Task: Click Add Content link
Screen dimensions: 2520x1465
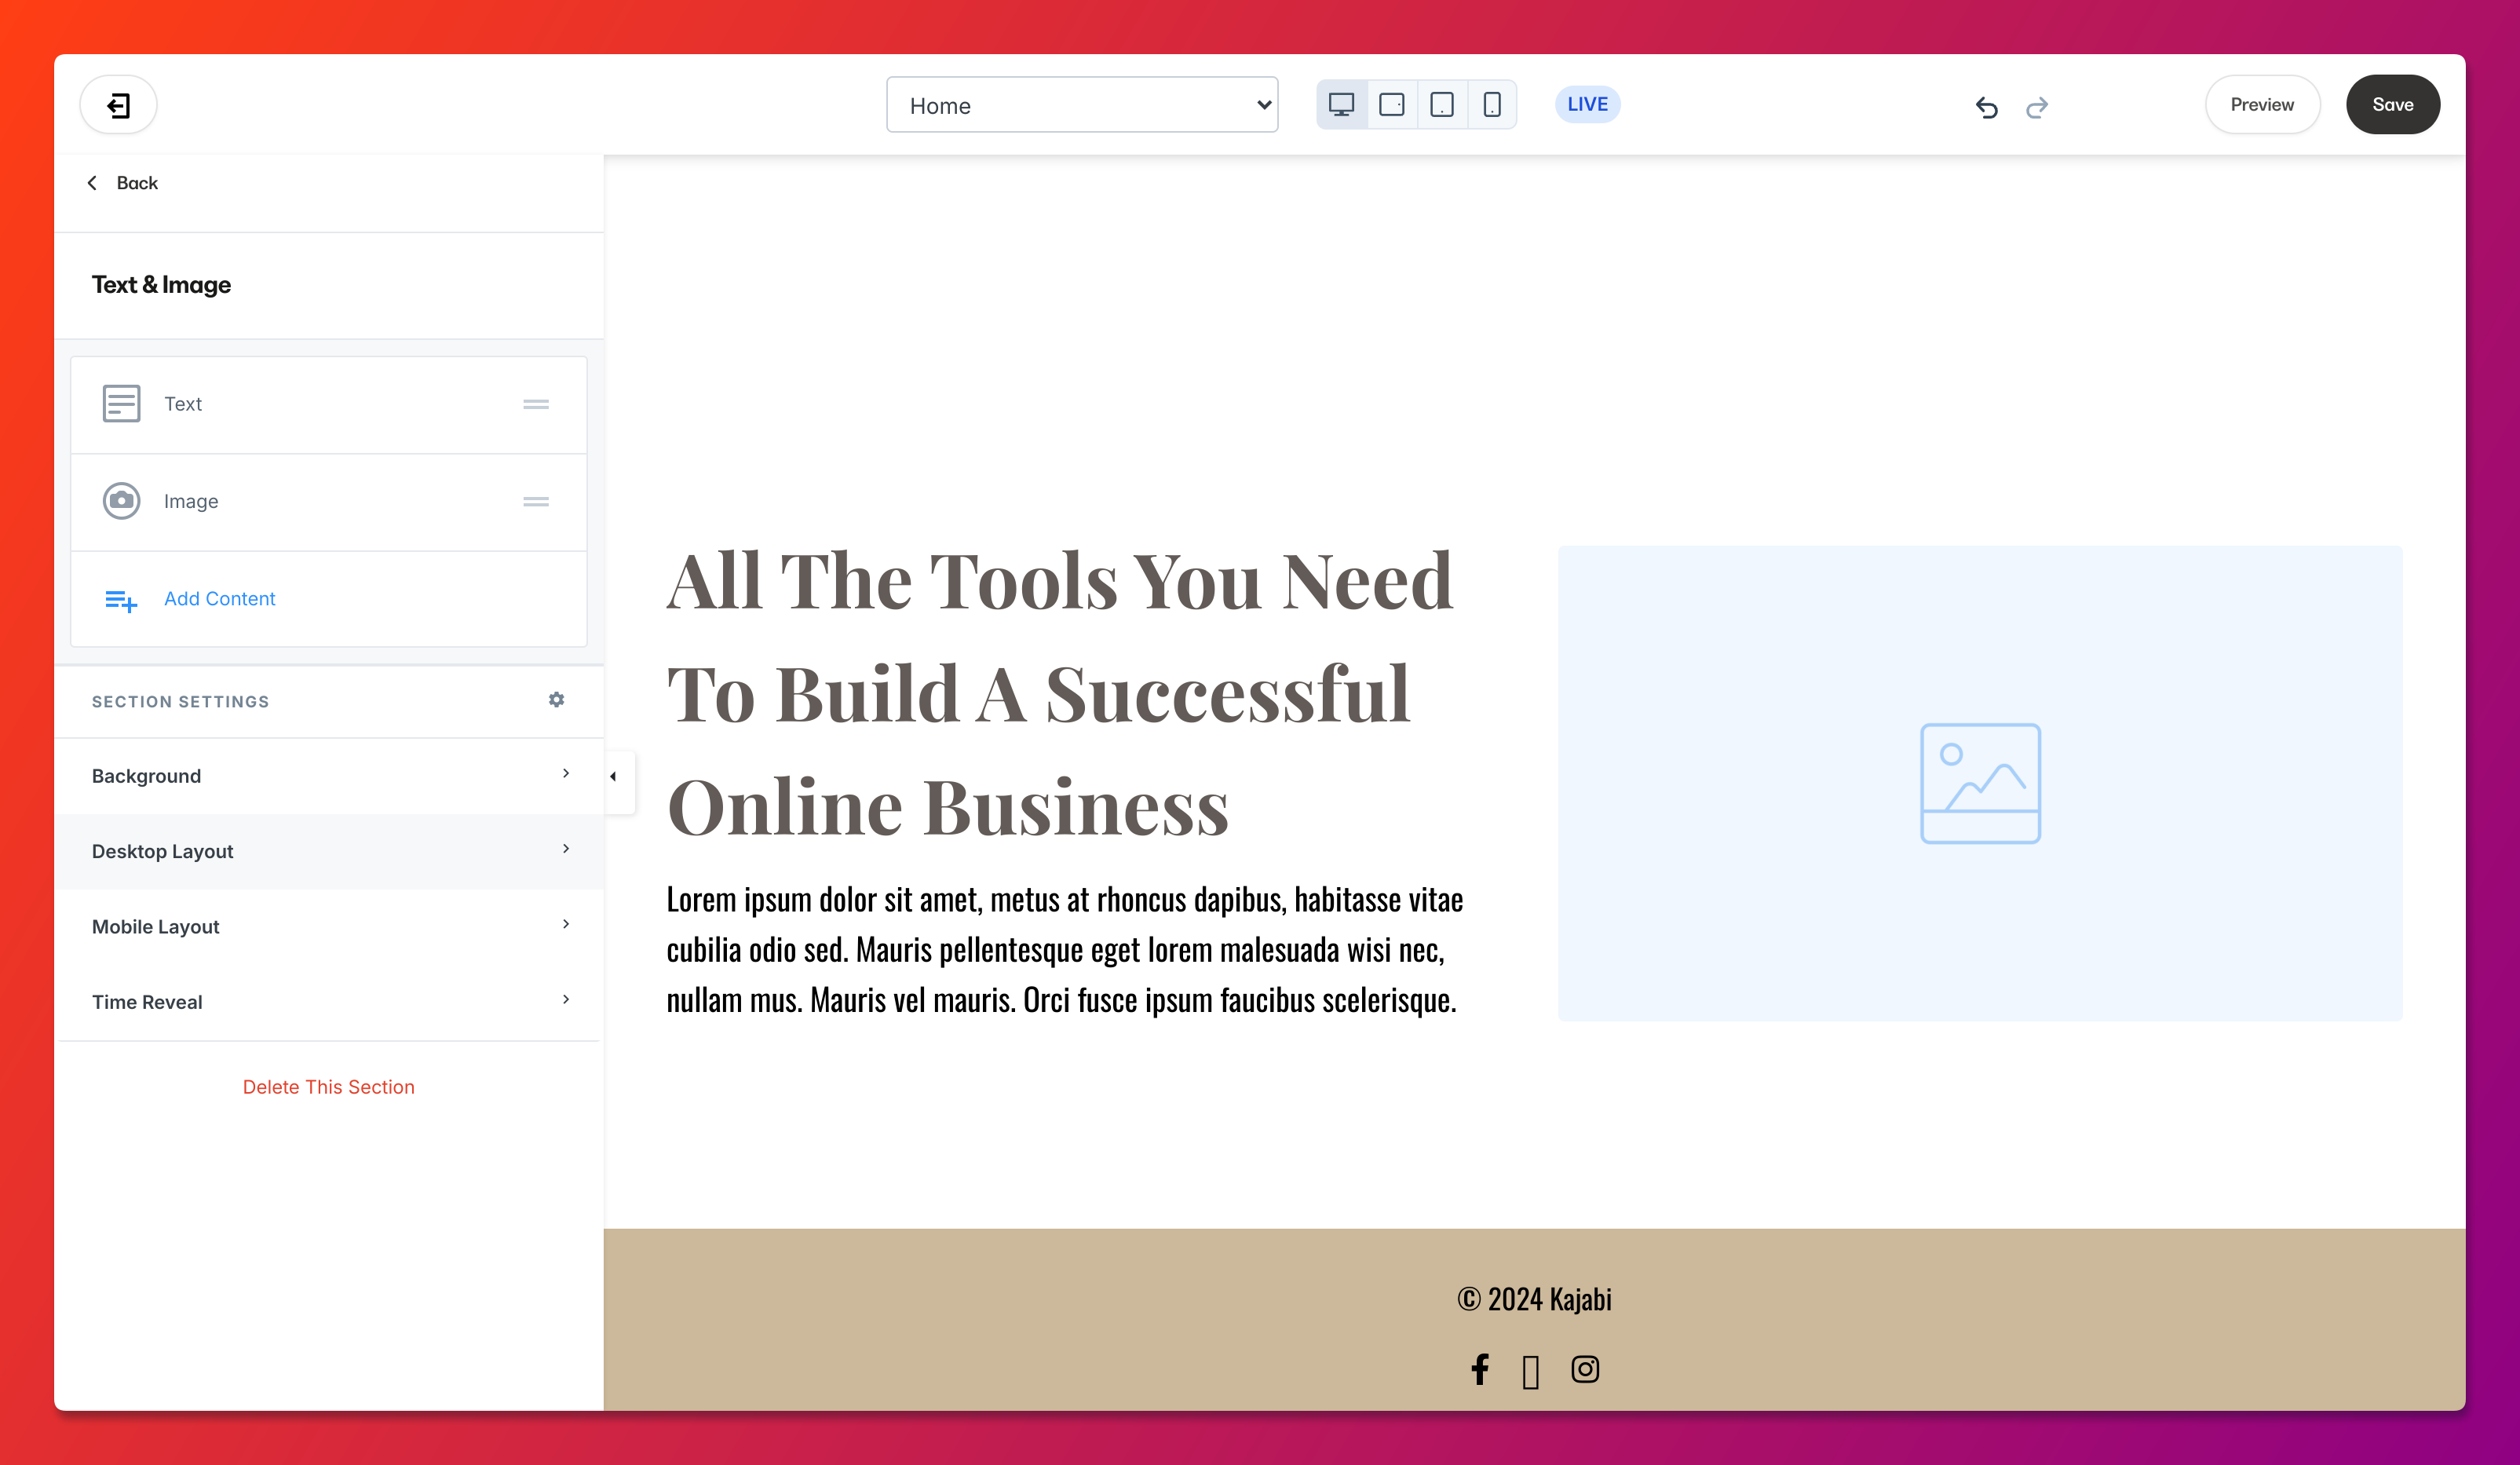Action: (219, 598)
